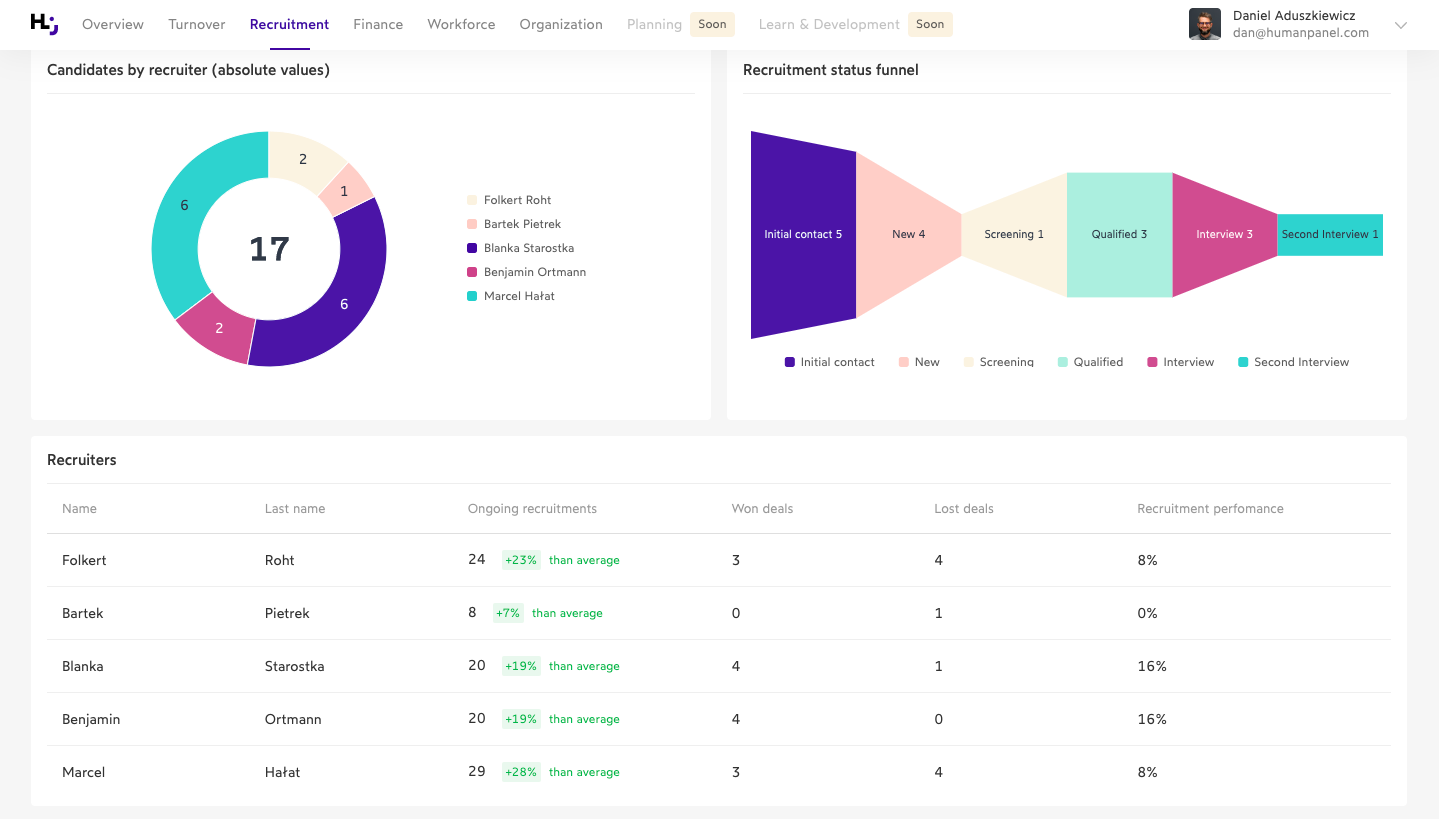Toggle the Initial contact series in the funnel legend
1439x819 pixels.
click(x=789, y=362)
